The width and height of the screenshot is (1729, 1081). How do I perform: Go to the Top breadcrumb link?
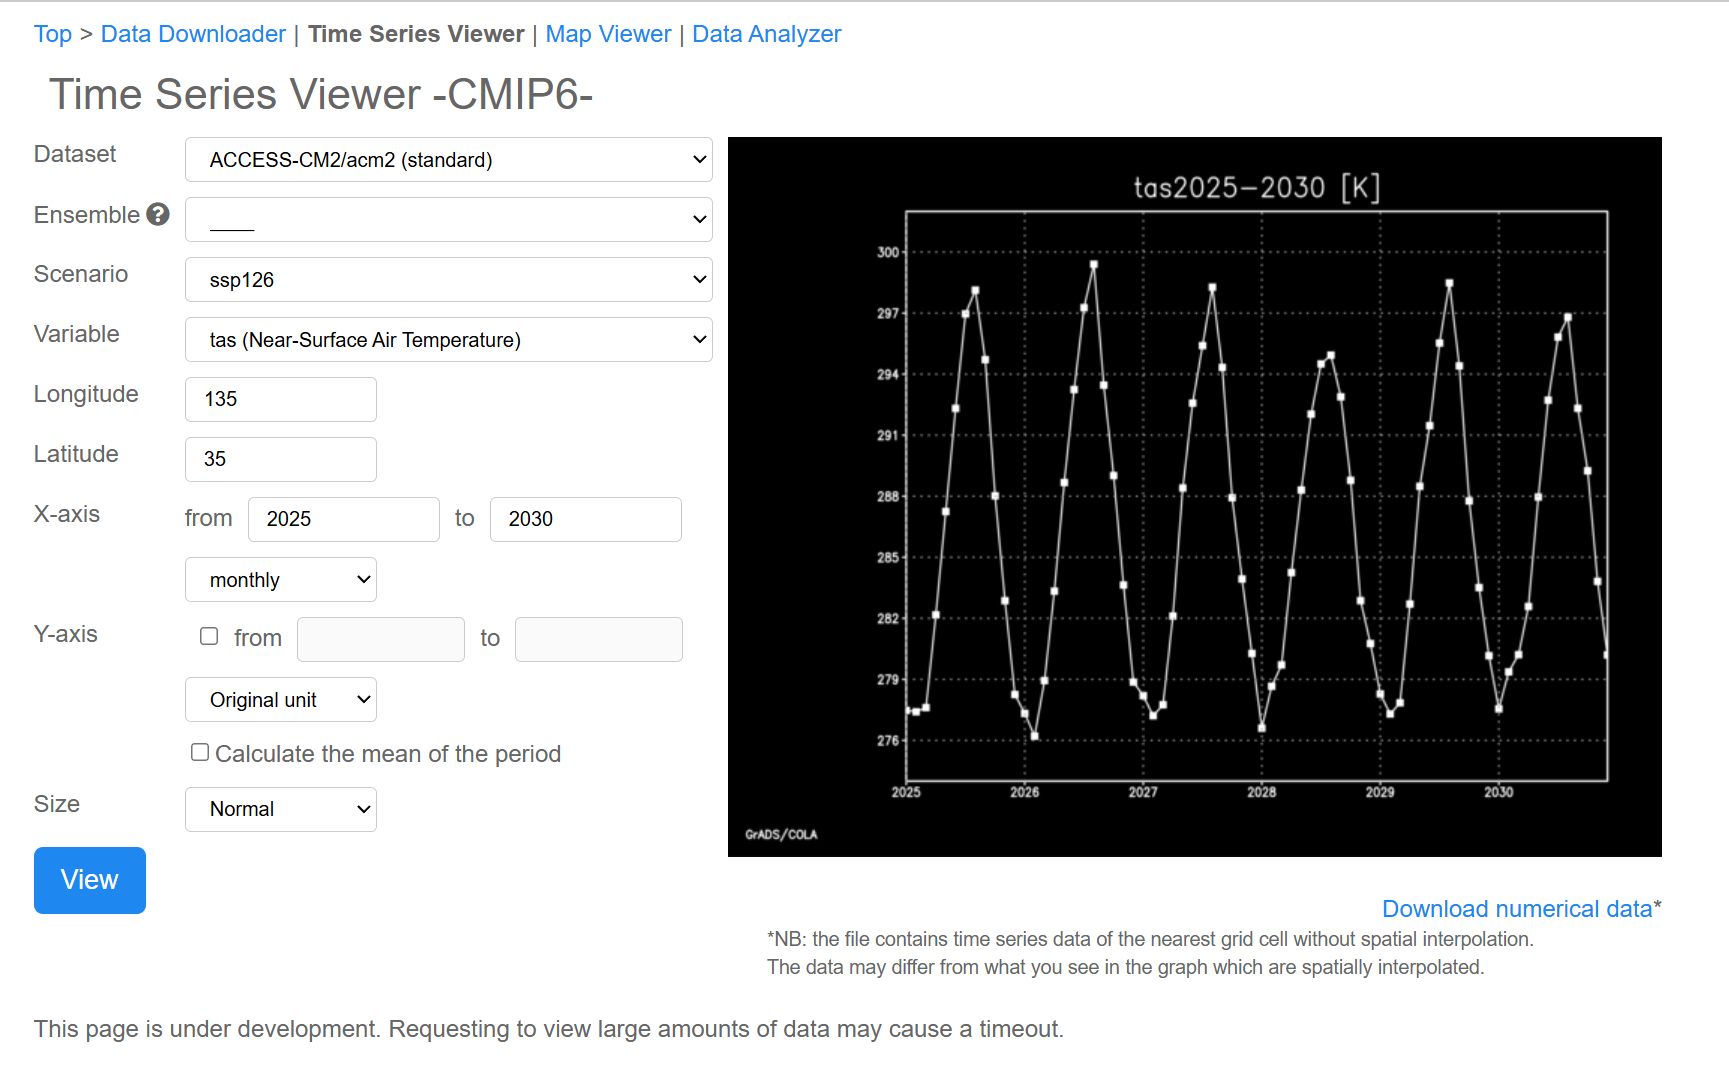point(53,34)
